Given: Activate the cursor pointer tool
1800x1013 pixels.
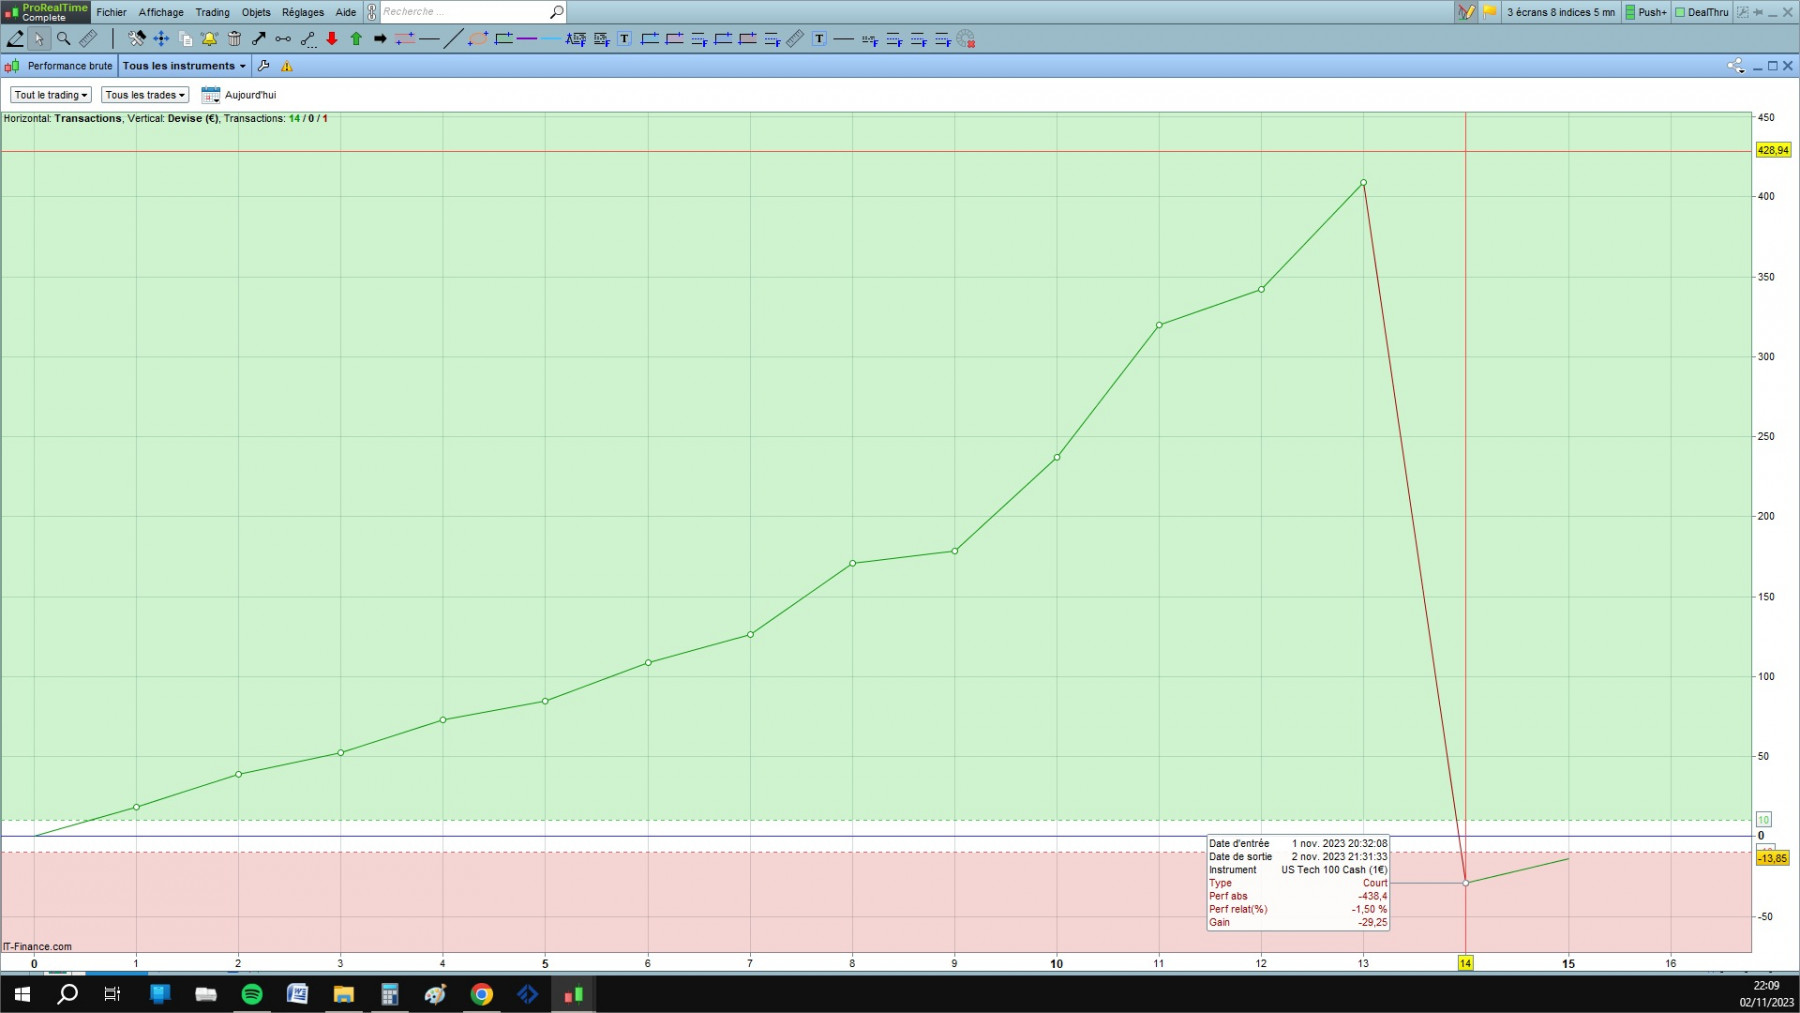Looking at the screenshot, I should coord(39,39).
